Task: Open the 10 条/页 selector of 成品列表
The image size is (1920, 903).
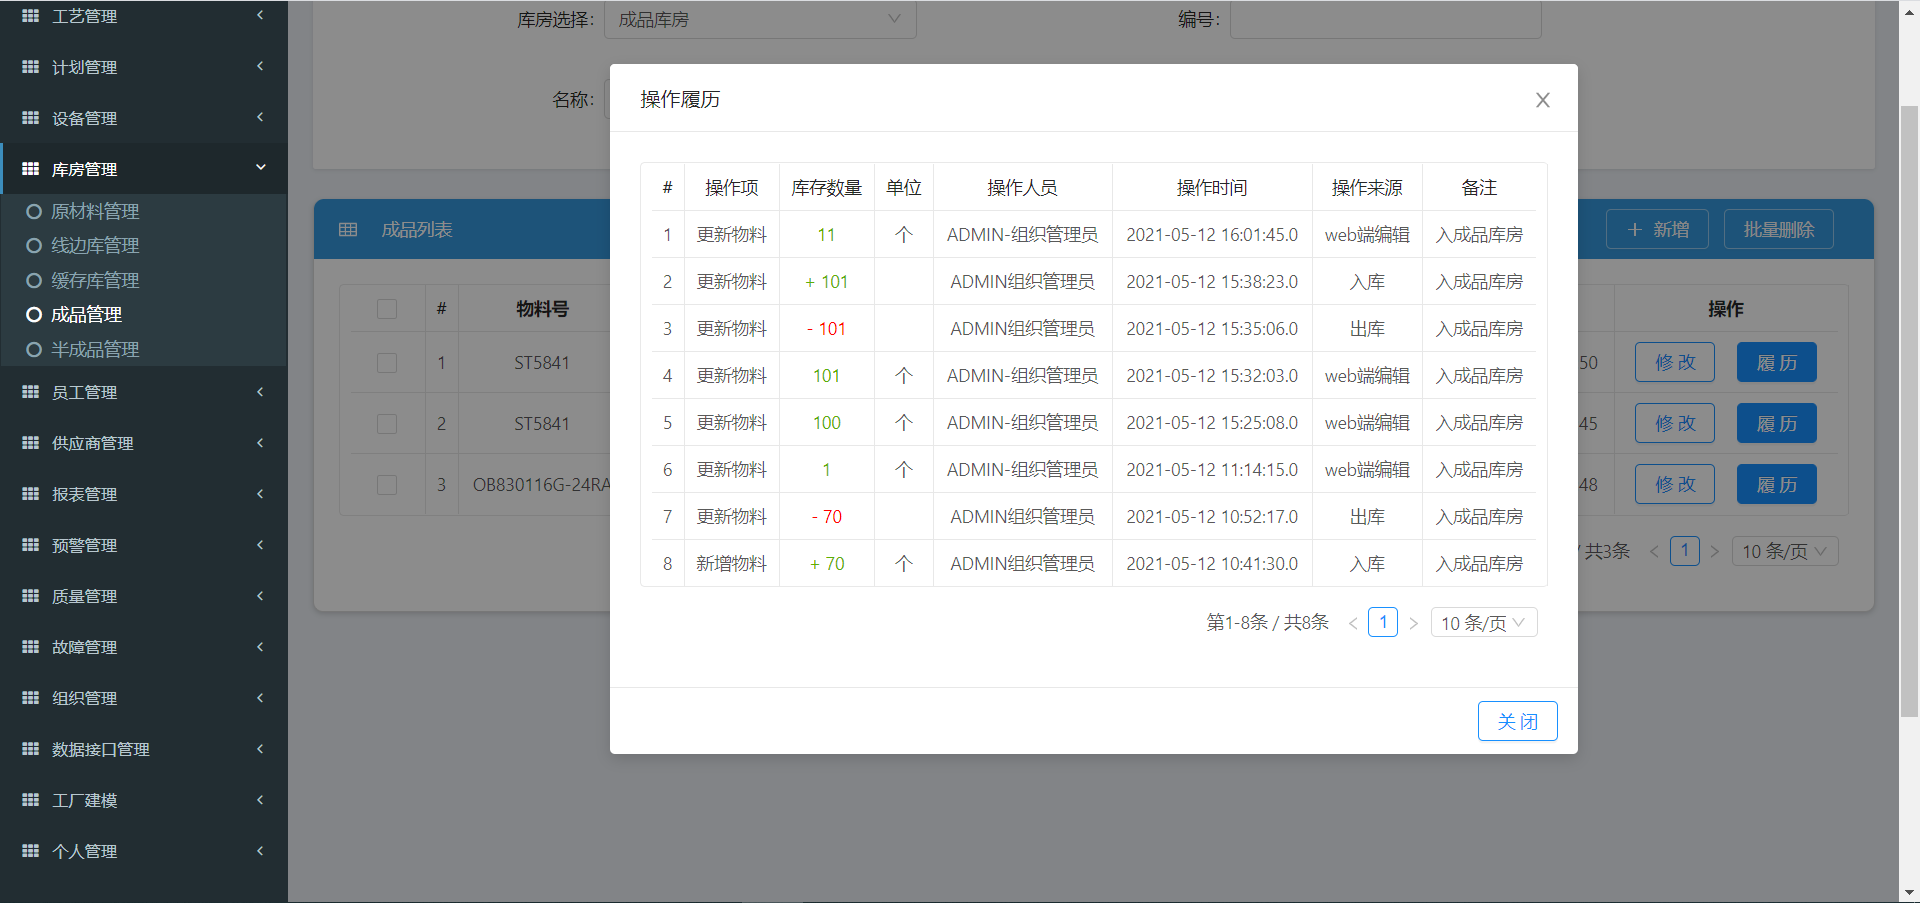Action: pos(1785,551)
